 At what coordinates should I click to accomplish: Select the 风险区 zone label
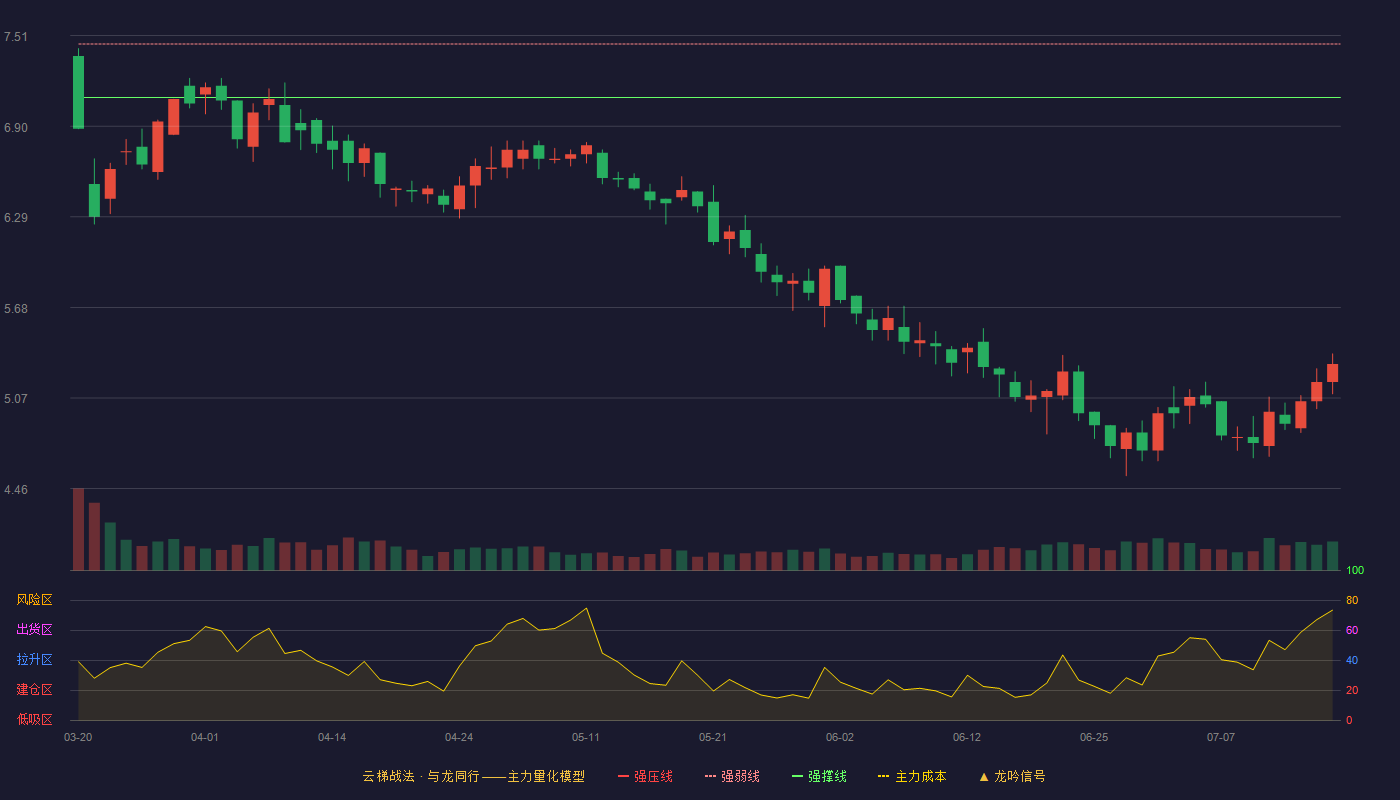coord(34,600)
